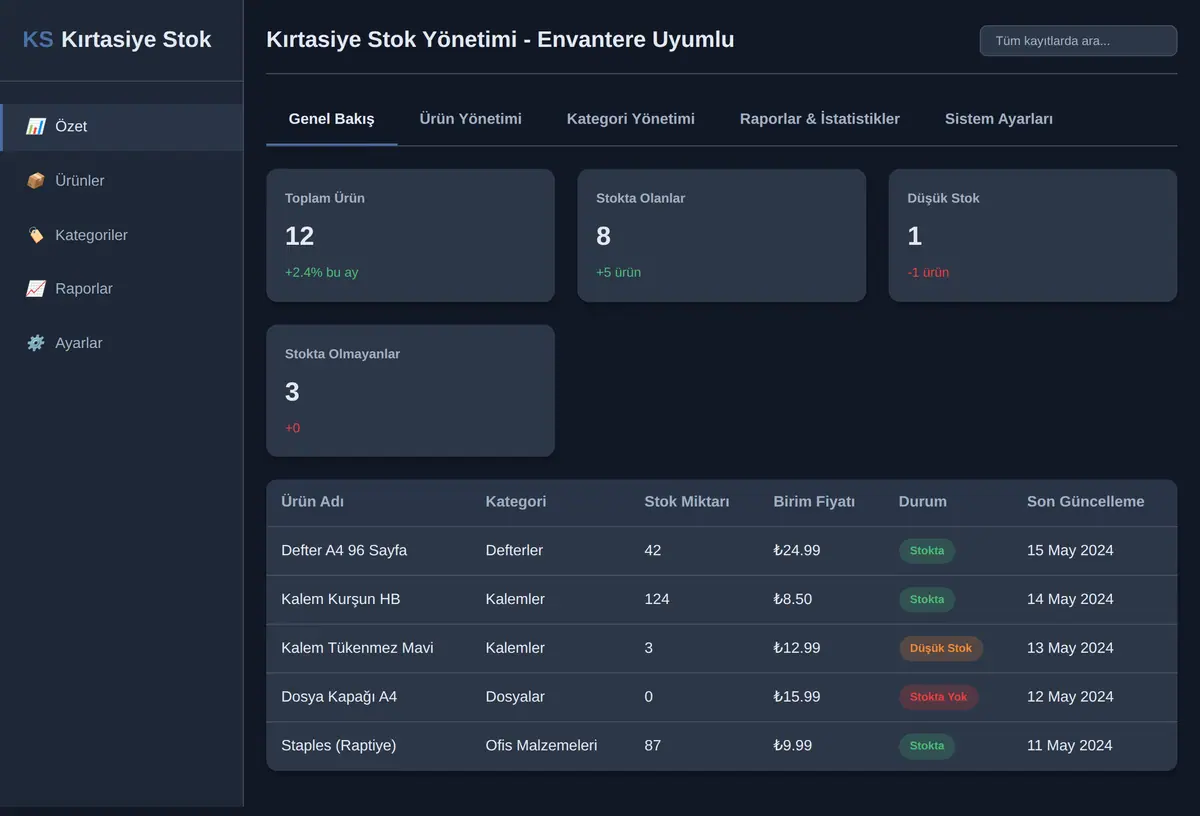This screenshot has height=816, width=1200.
Task: Open Kategoriler label from sidebar
Action: coord(91,235)
